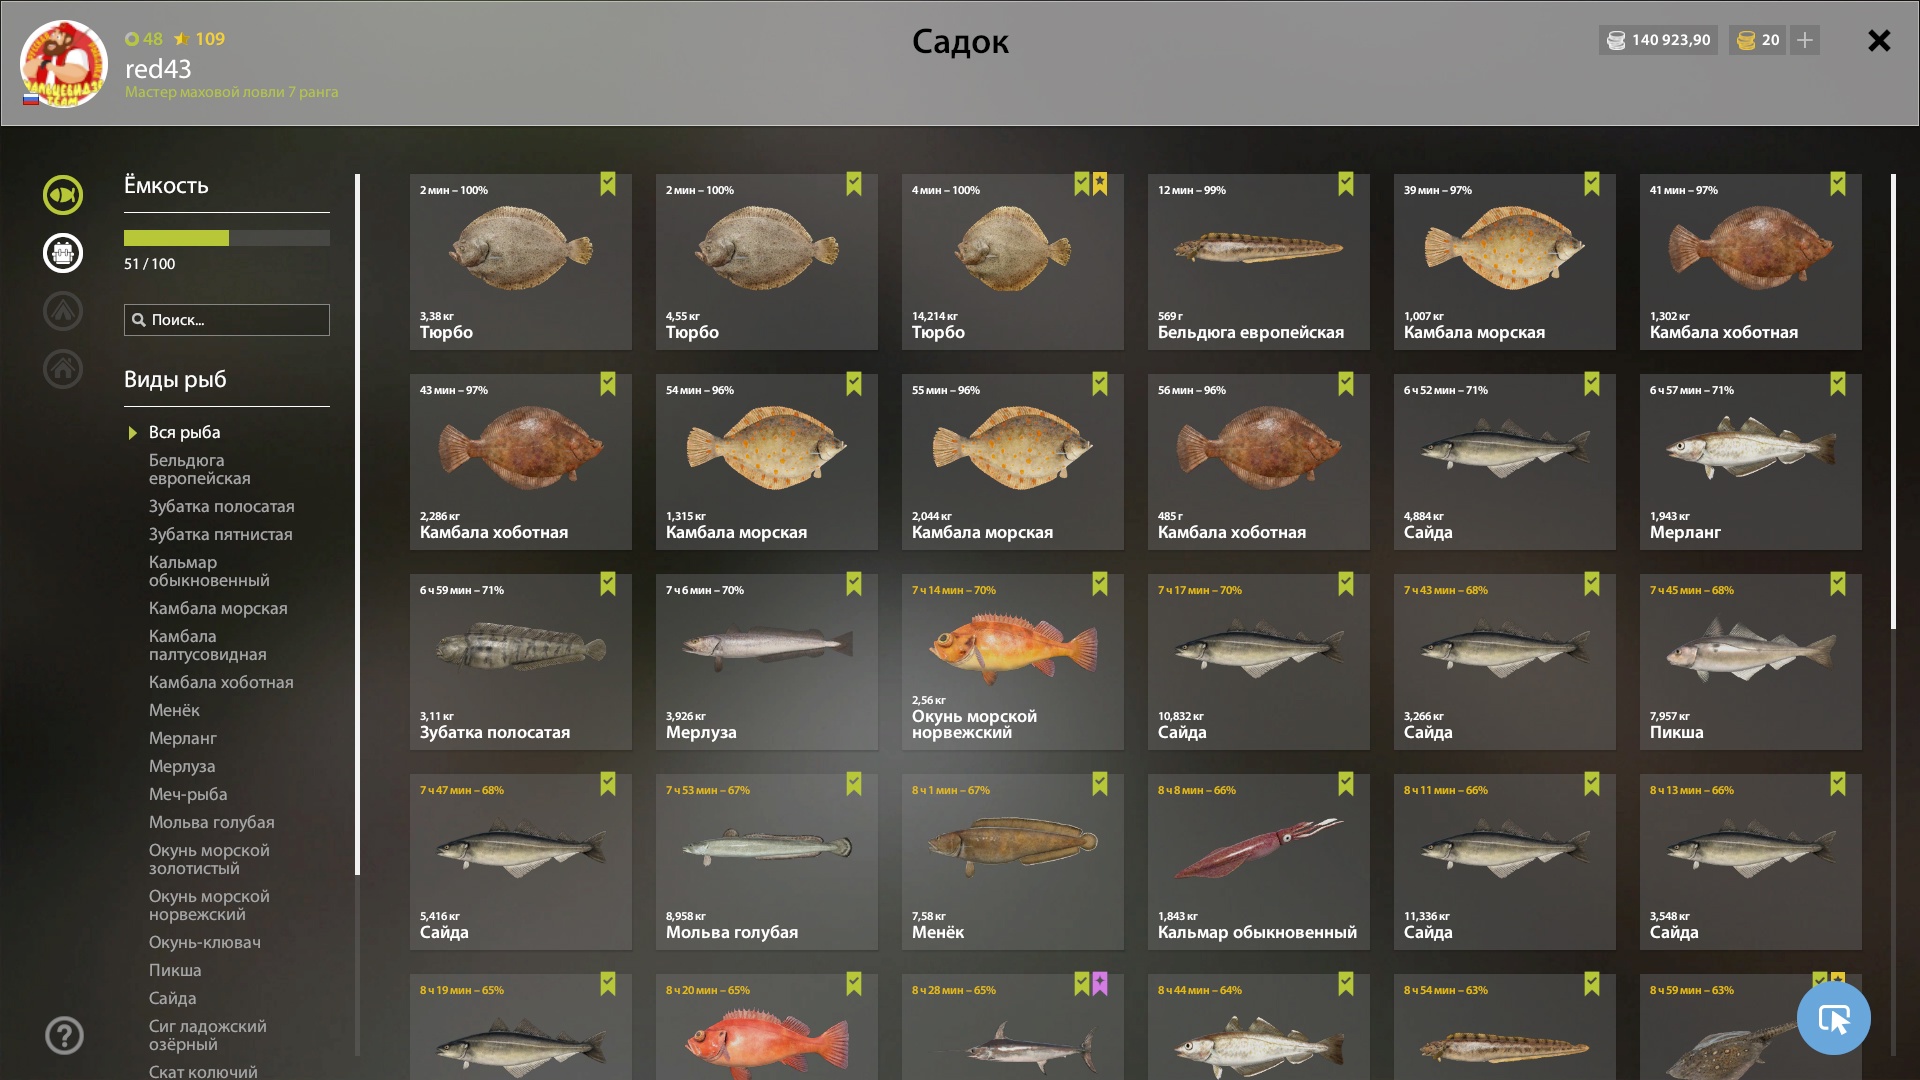Click the silver coins balance icon

coord(1616,40)
